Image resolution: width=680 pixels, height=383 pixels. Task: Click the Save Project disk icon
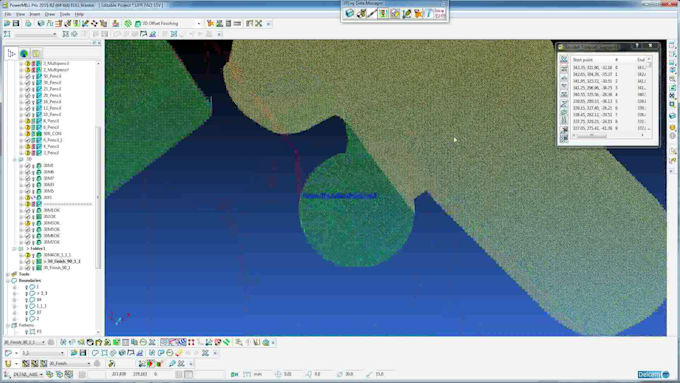pyautogui.click(x=16, y=23)
